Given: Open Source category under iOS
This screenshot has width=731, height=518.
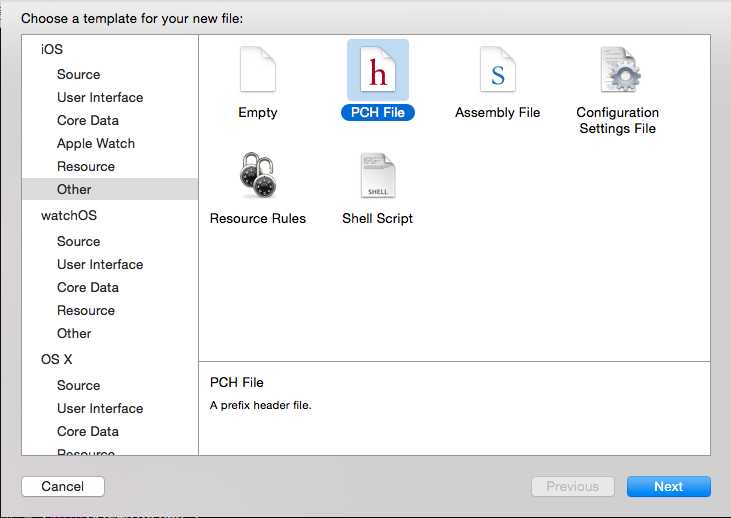Looking at the screenshot, I should tap(79, 74).
